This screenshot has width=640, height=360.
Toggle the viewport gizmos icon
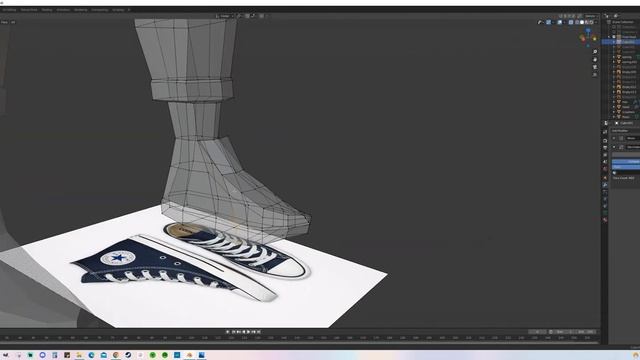click(x=549, y=22)
